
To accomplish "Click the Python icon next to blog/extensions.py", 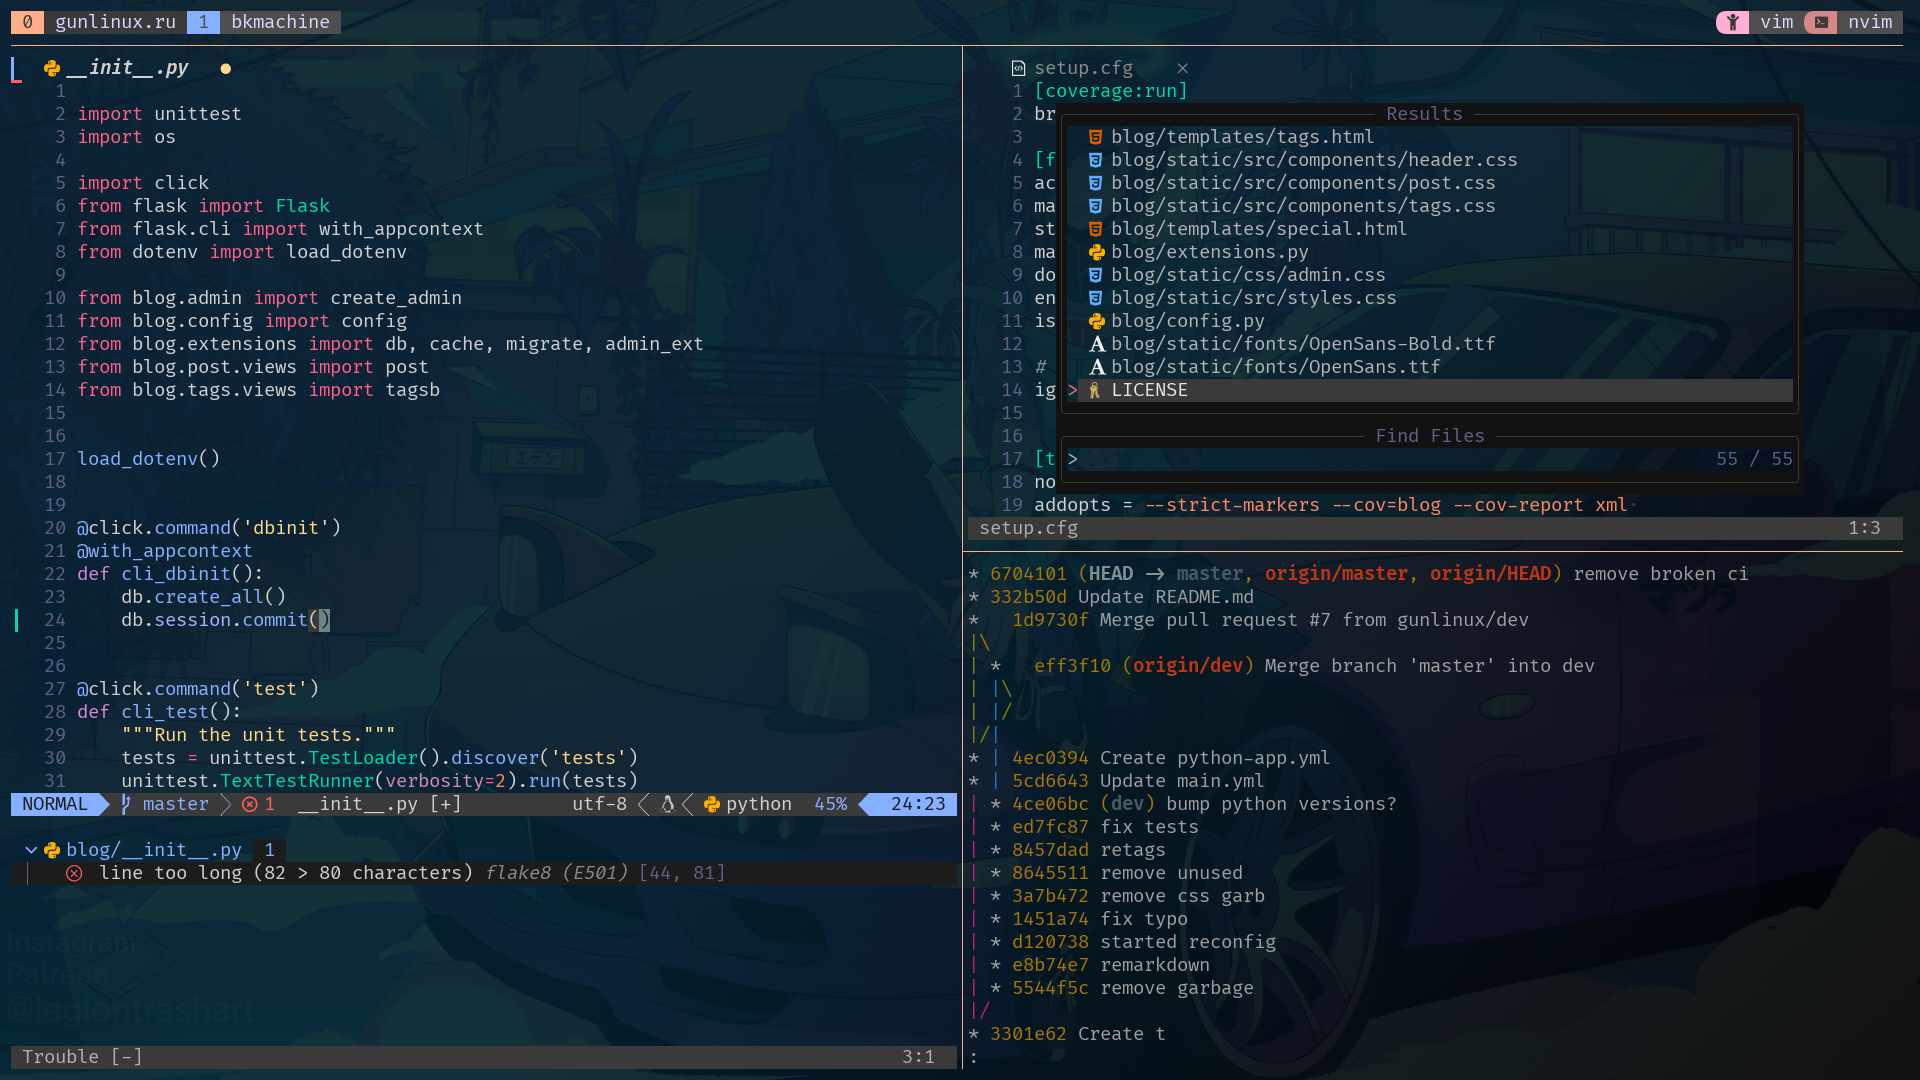I will (1096, 252).
